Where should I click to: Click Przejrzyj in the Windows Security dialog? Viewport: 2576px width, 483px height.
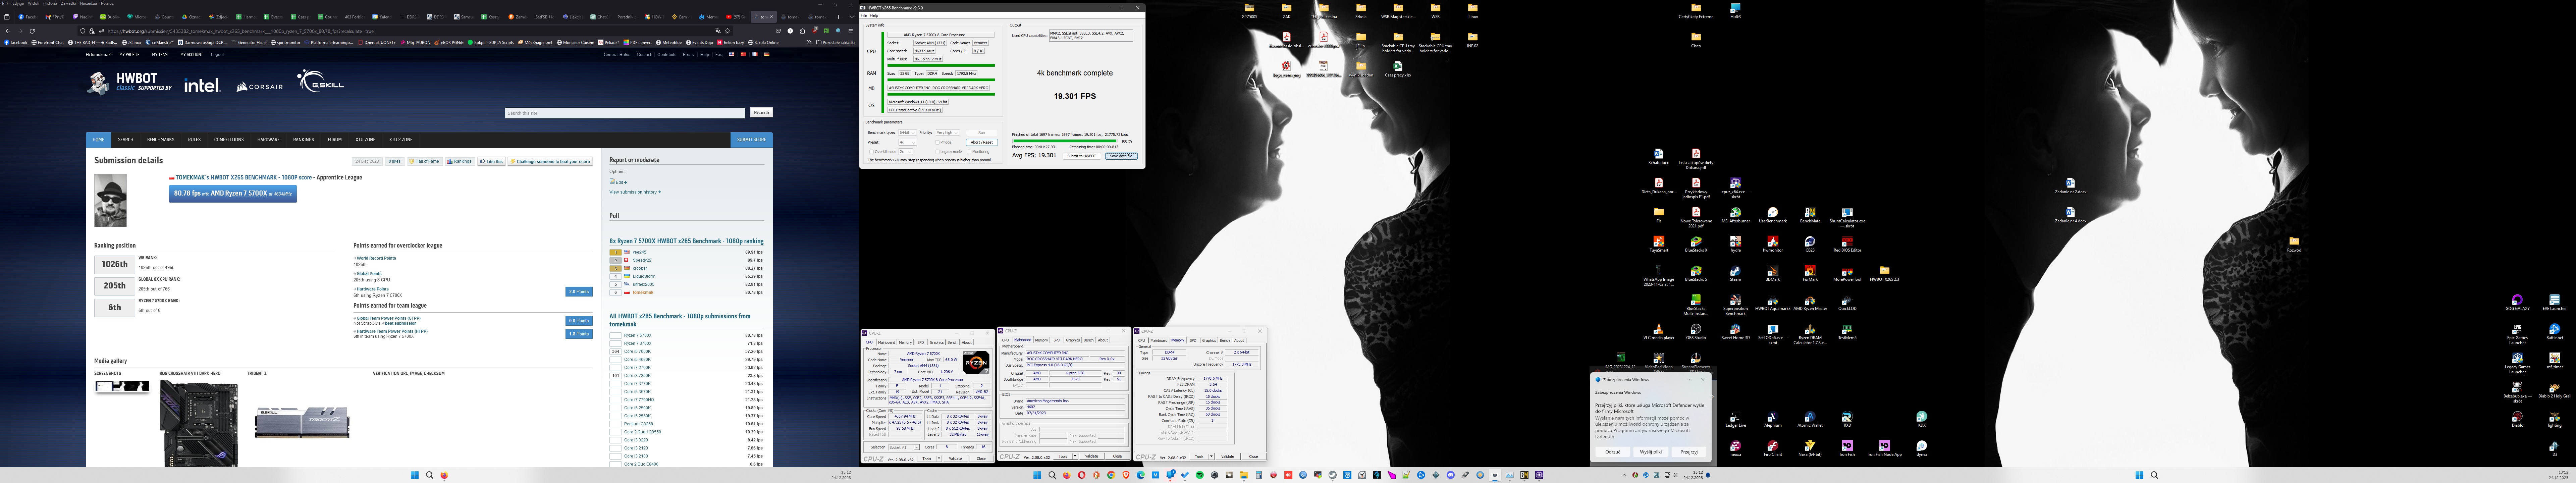tap(1689, 452)
